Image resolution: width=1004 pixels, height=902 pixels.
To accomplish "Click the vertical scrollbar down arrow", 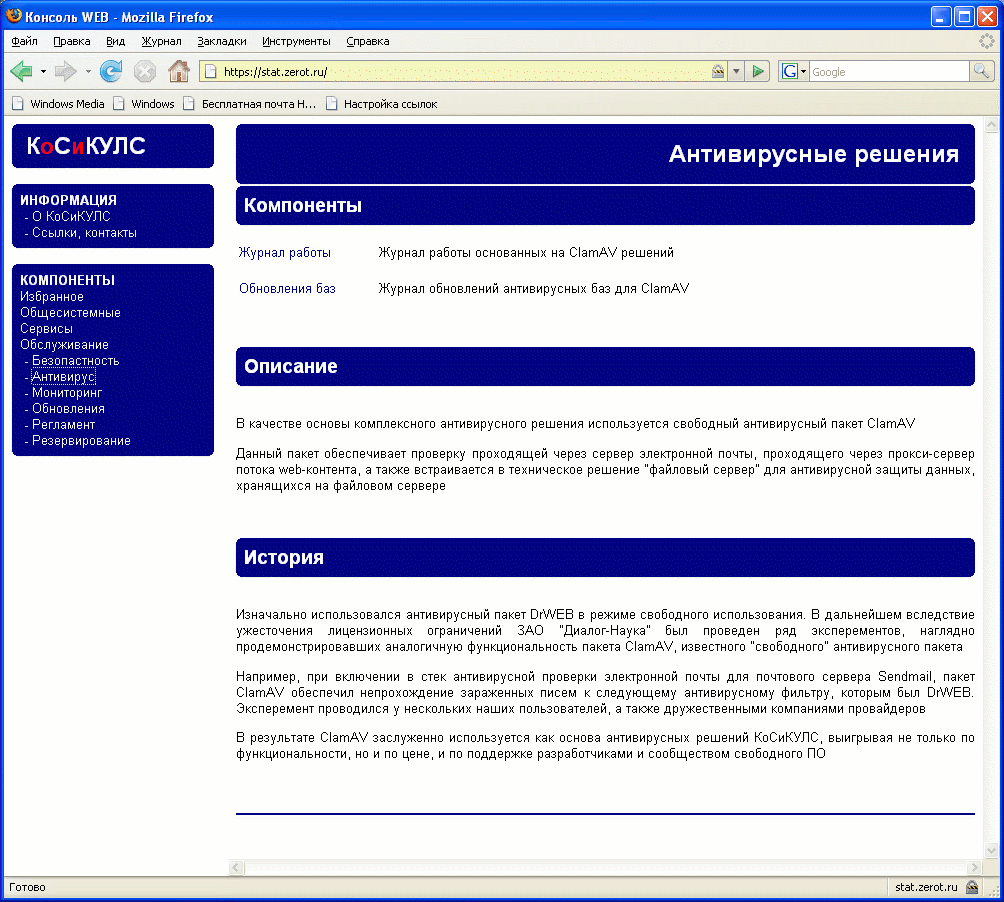I will pos(991,851).
